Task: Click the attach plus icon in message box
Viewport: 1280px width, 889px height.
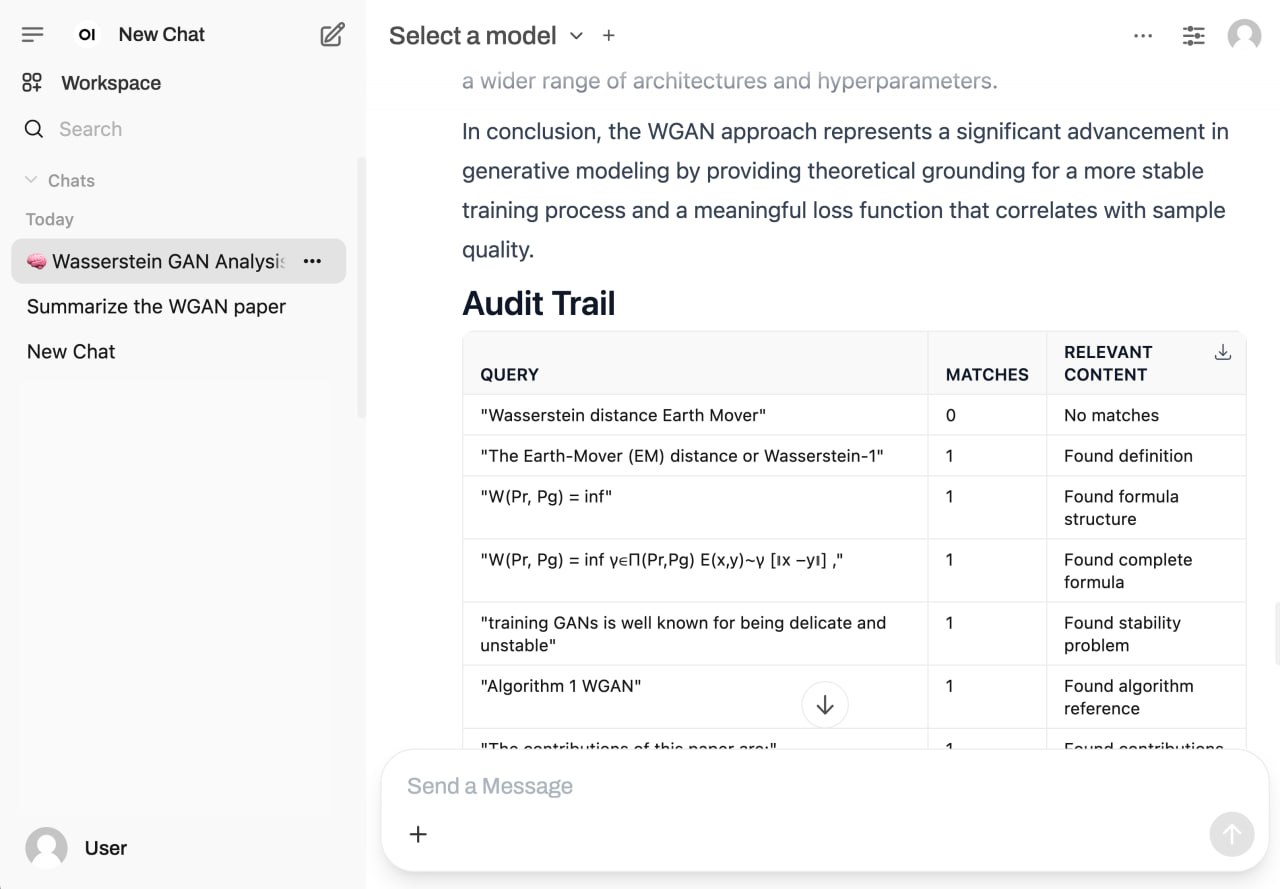Action: (419, 834)
